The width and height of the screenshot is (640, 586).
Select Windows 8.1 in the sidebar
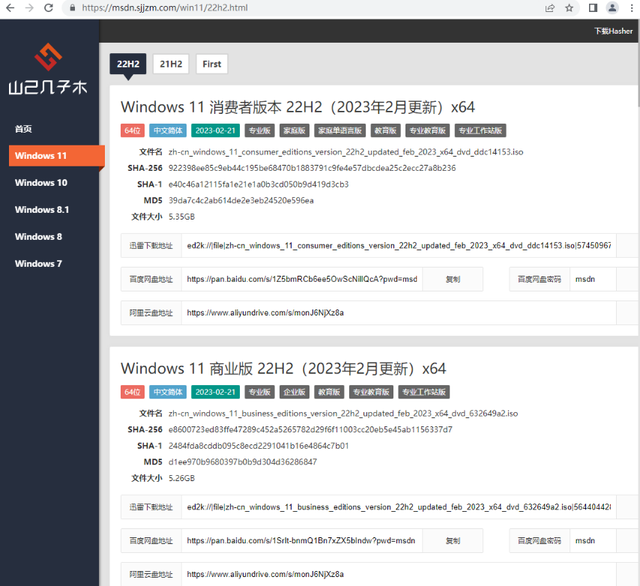42,209
